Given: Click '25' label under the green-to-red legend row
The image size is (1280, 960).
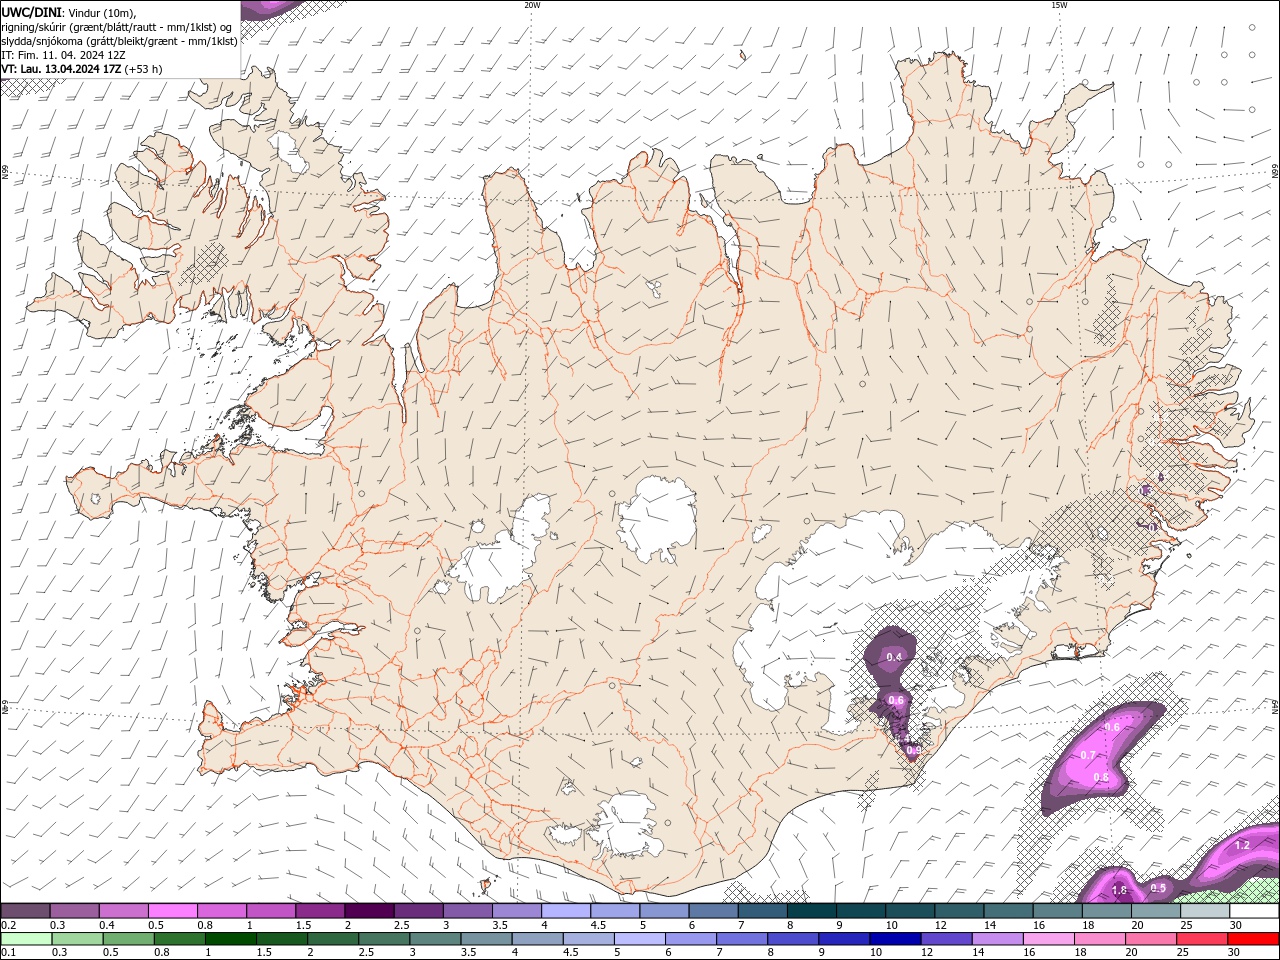Looking at the screenshot, I should 1183,952.
